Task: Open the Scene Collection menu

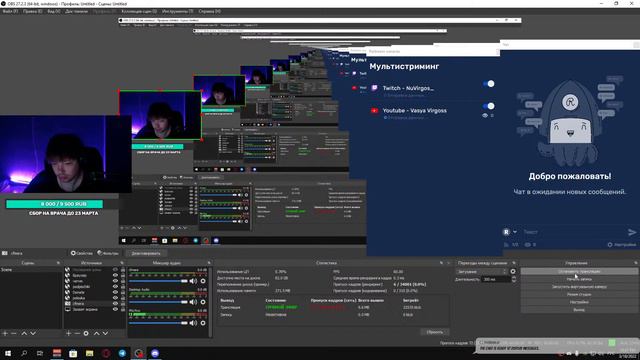Action: (x=139, y=11)
